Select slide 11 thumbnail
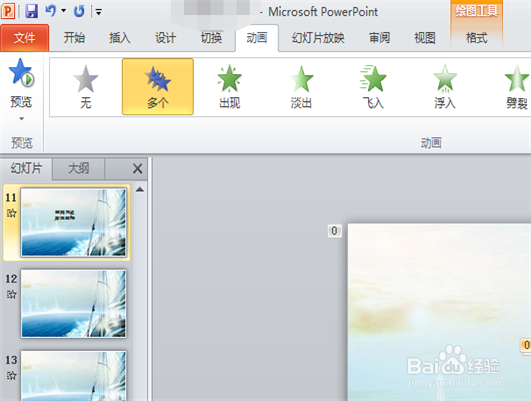Viewport: 531px width, 401px height. coord(73,222)
